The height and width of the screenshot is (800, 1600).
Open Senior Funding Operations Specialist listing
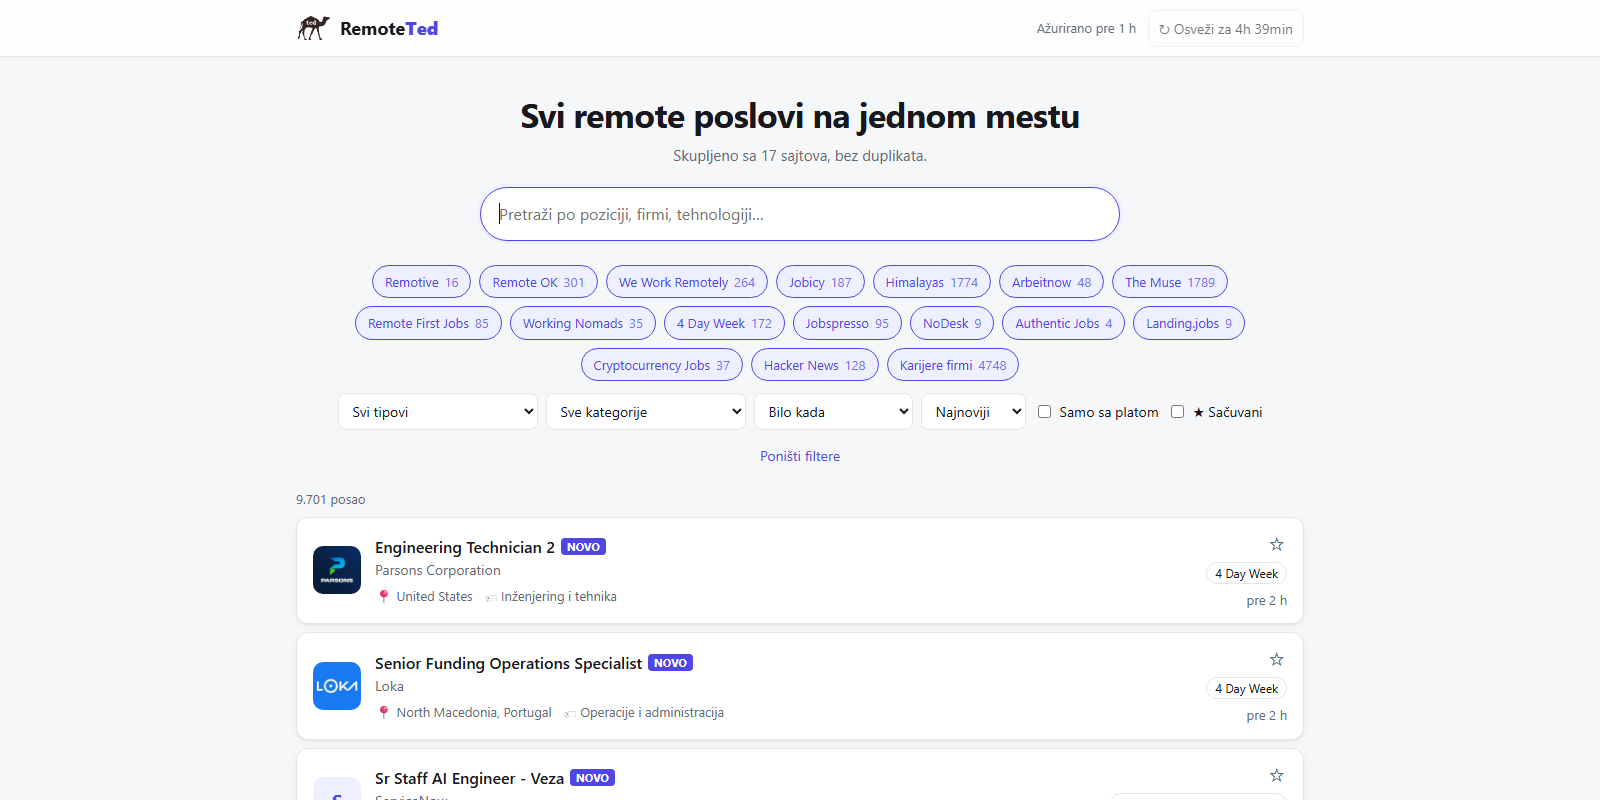point(508,663)
